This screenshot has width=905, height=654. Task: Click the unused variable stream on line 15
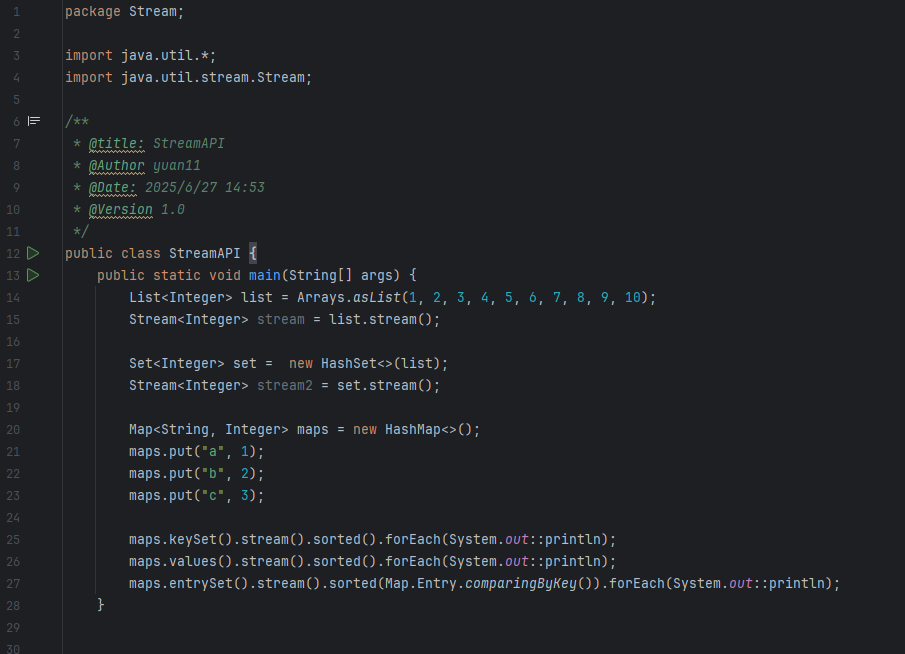pyautogui.click(x=281, y=320)
